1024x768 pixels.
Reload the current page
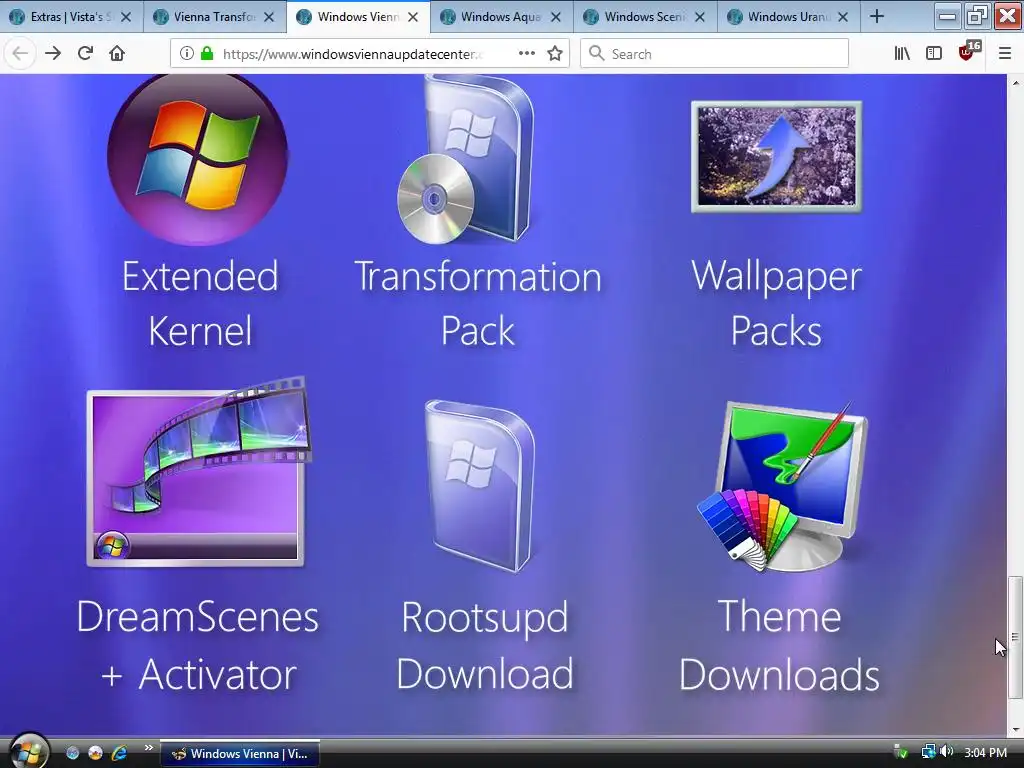coord(85,54)
